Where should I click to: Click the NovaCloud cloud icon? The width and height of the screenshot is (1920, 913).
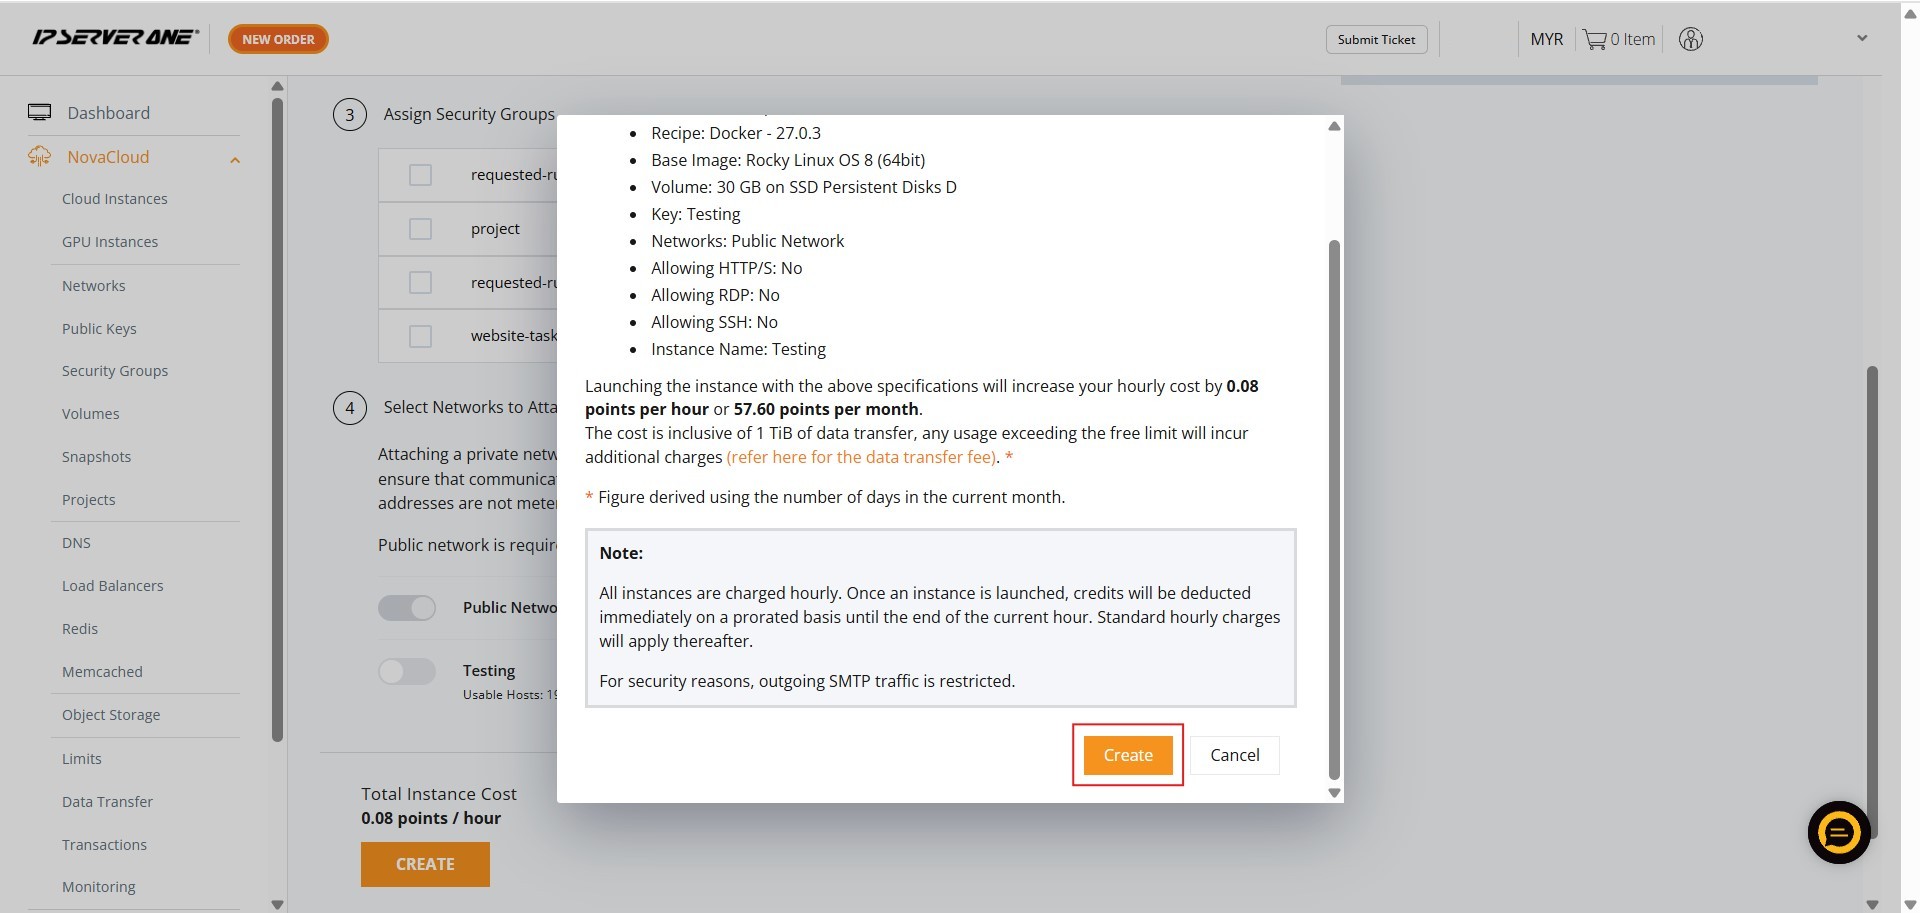pyautogui.click(x=40, y=157)
